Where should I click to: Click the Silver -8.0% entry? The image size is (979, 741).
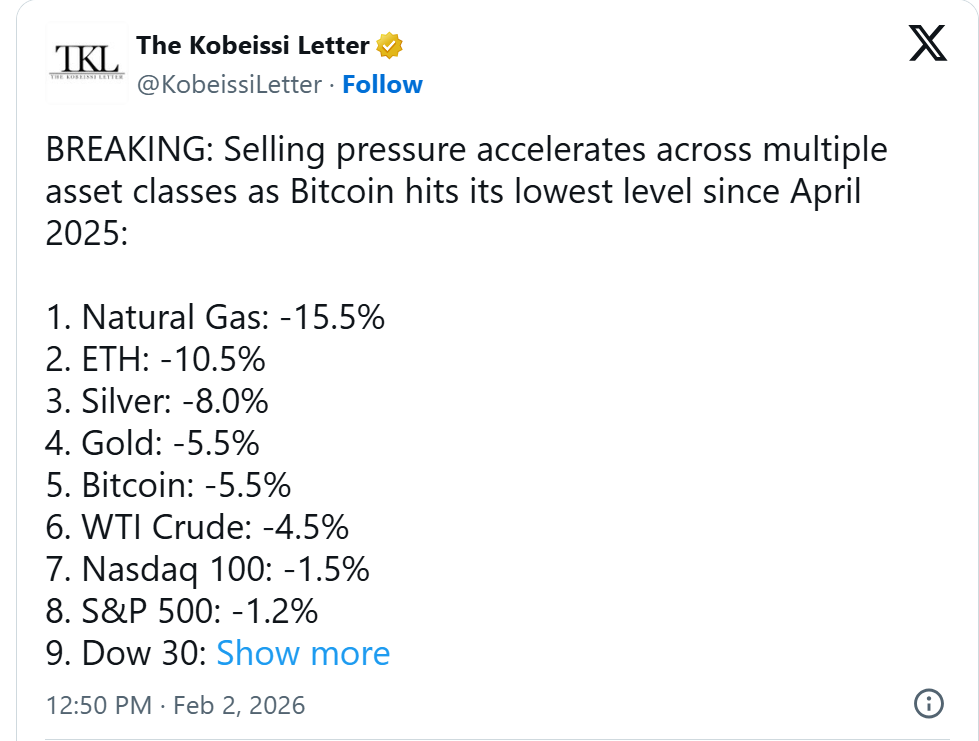point(157,401)
